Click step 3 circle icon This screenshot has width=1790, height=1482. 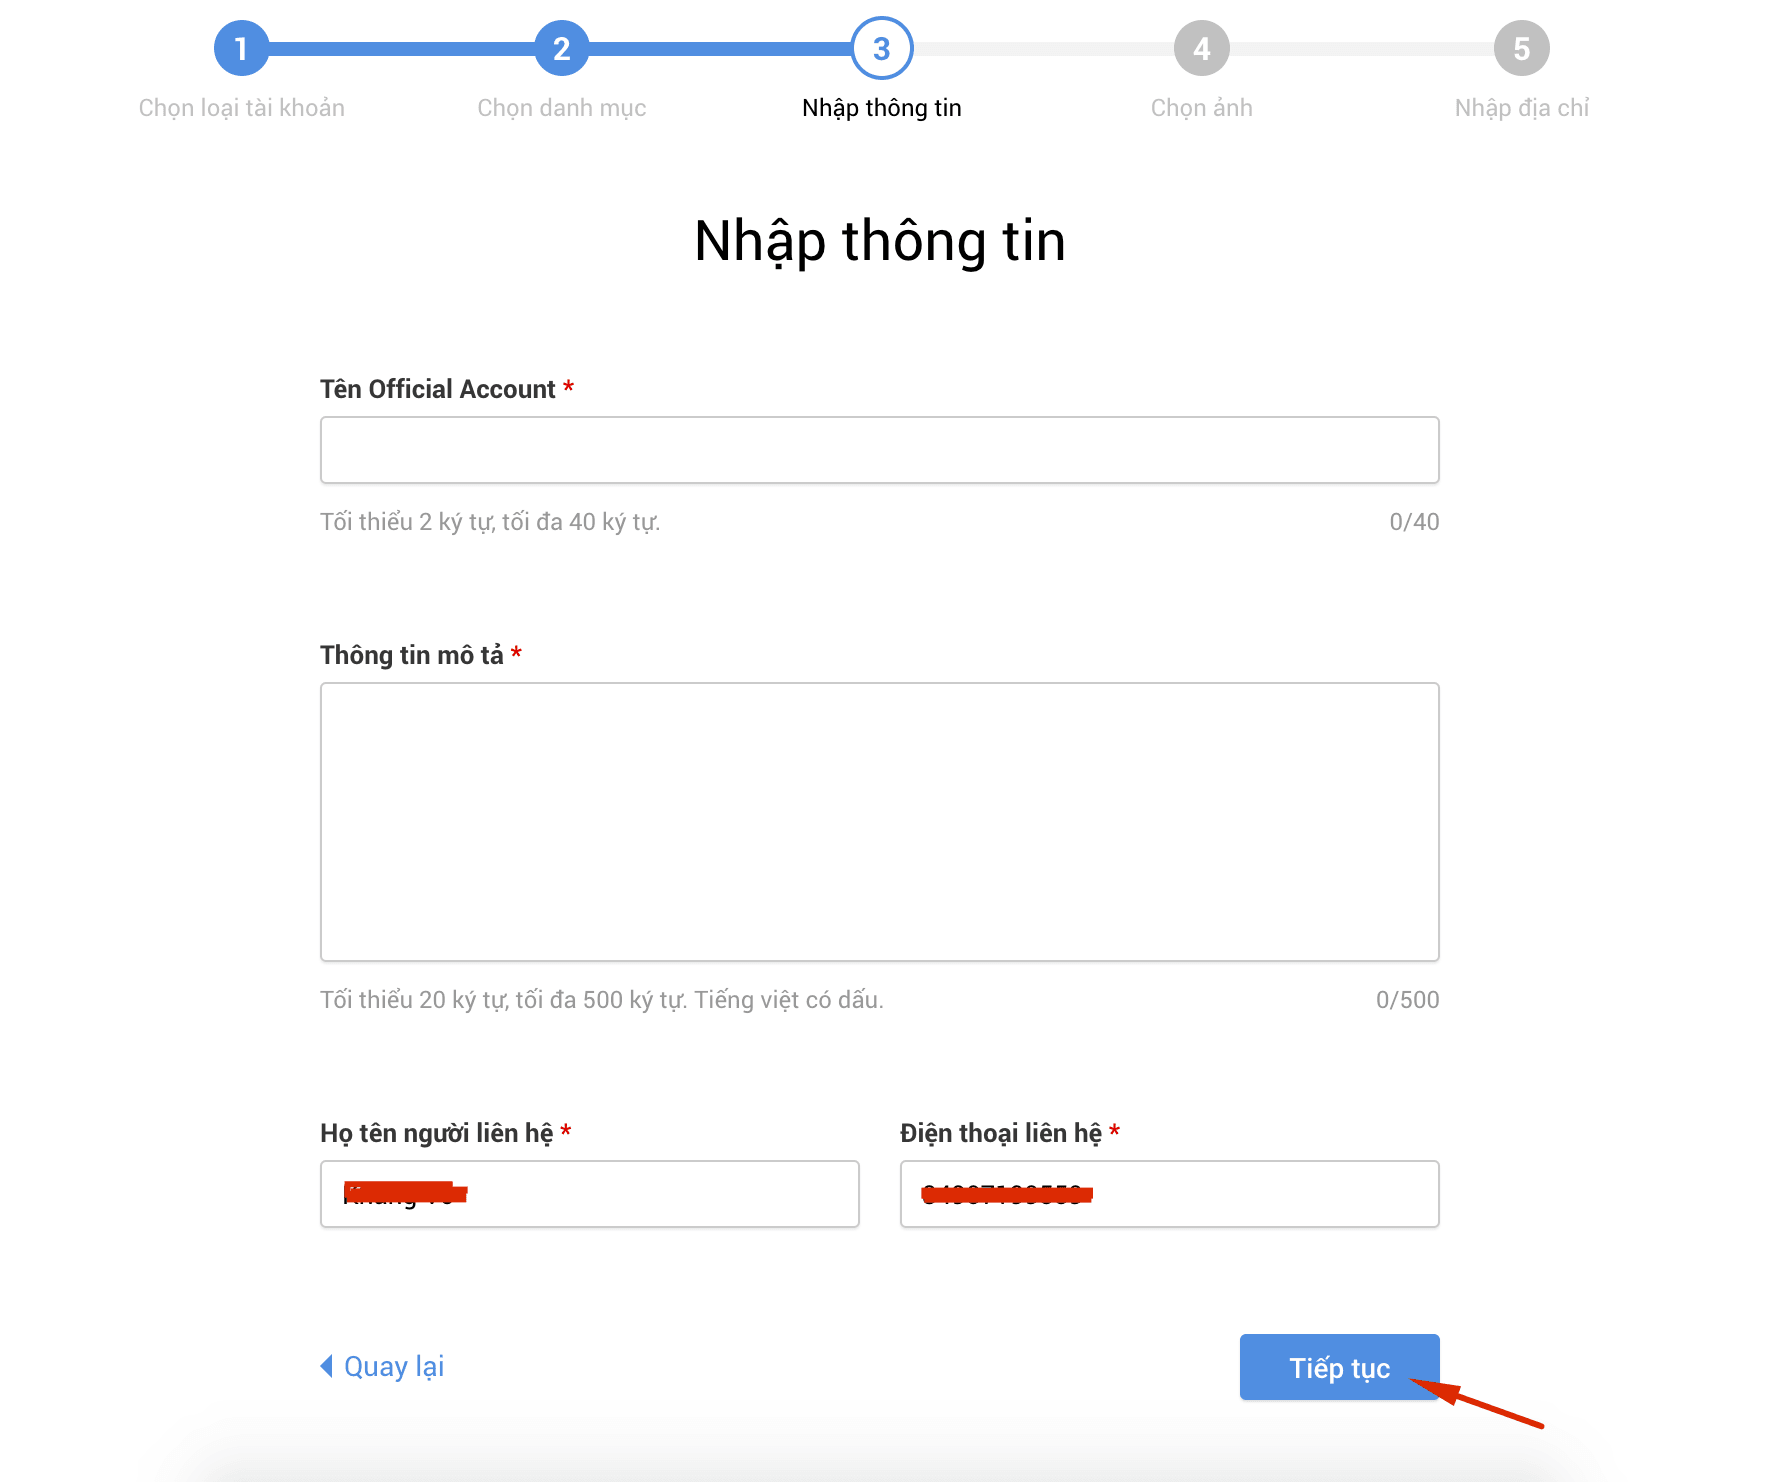coord(881,48)
